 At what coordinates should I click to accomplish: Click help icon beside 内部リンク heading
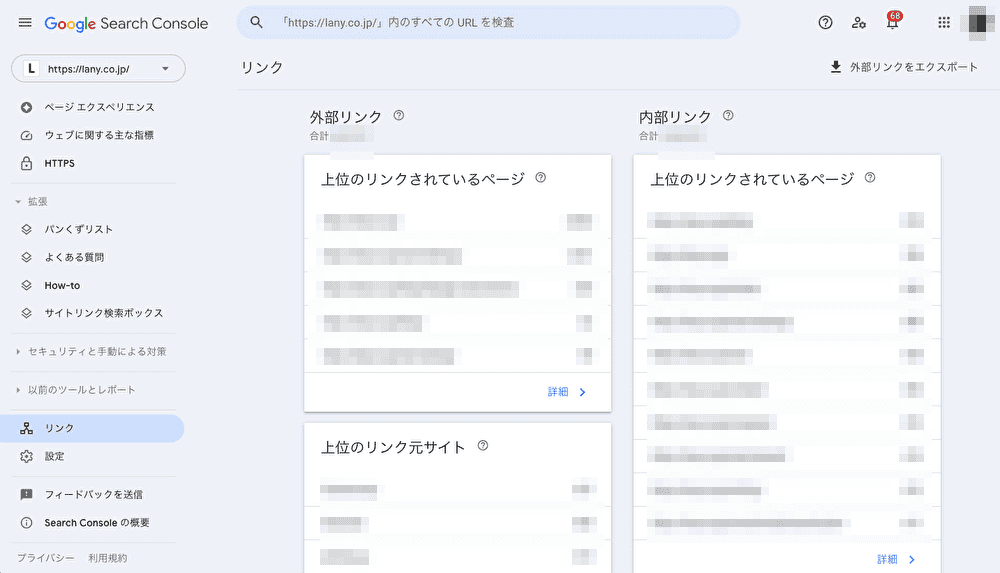[x=728, y=115]
